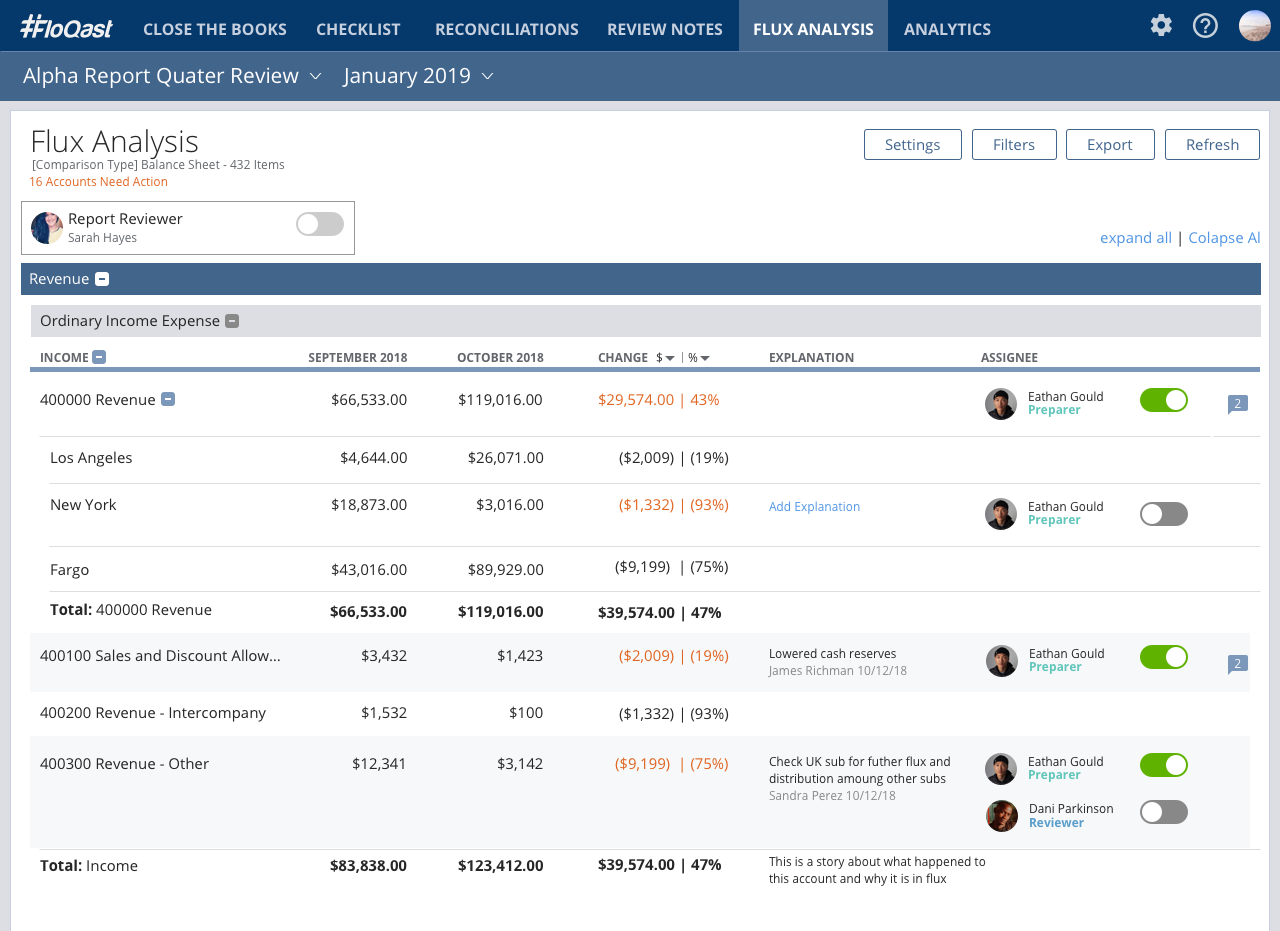Click the SEPTEMBER 2018 column header
This screenshot has width=1280, height=931.
pos(357,358)
